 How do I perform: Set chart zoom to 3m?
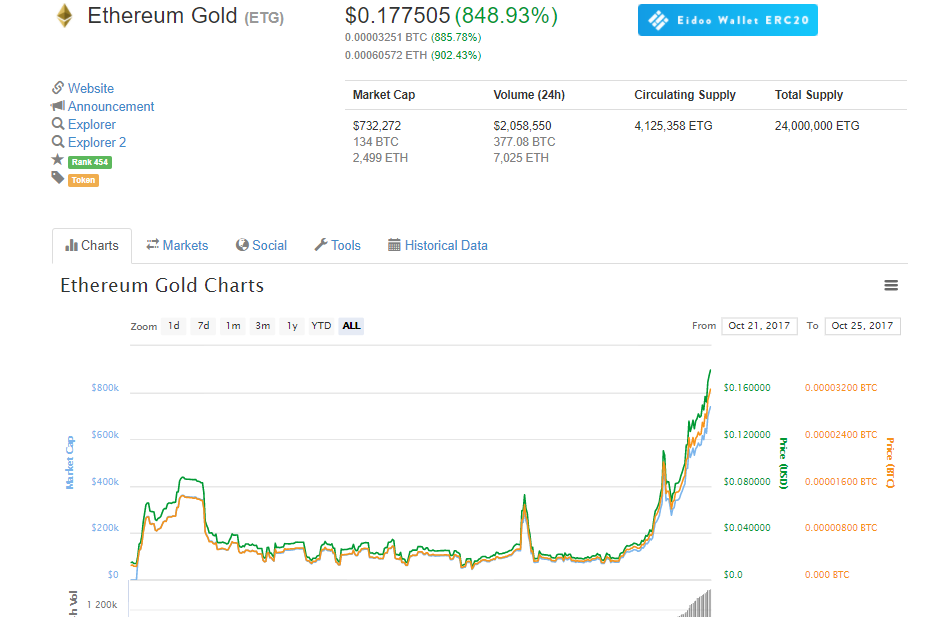coord(262,326)
